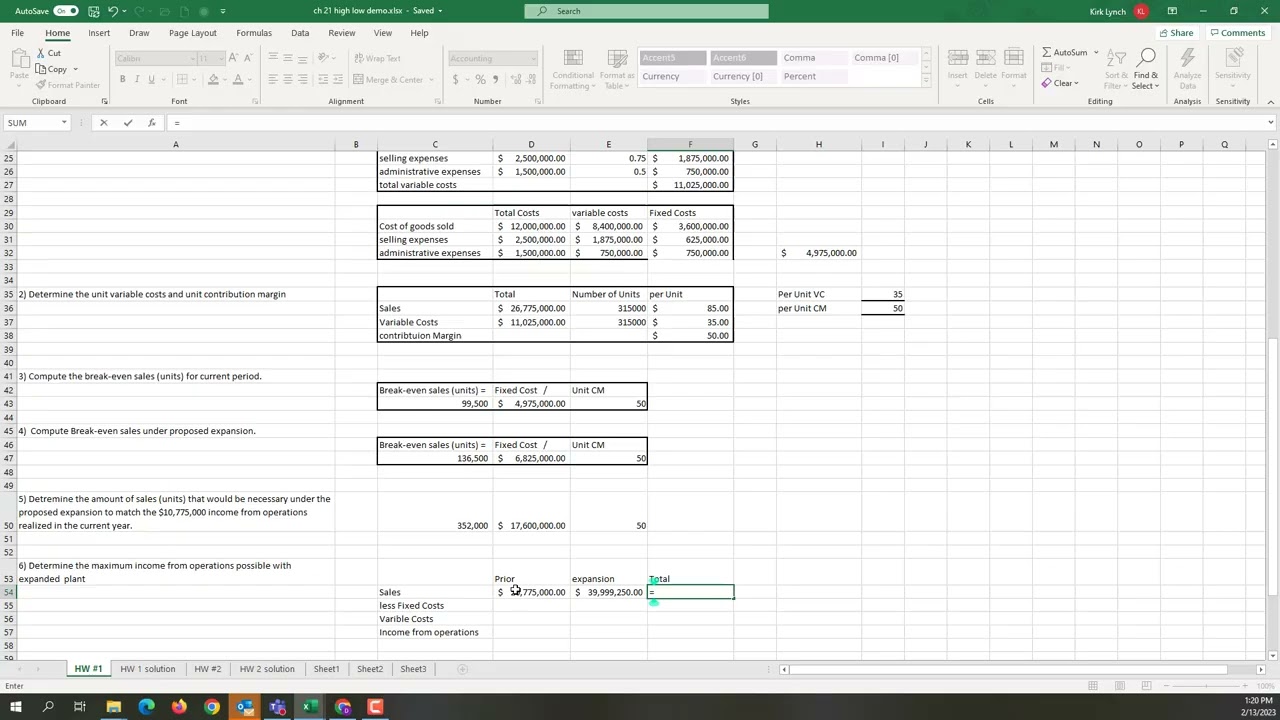Click the Clear eraser icon
1280x720 pixels.
1046,83
